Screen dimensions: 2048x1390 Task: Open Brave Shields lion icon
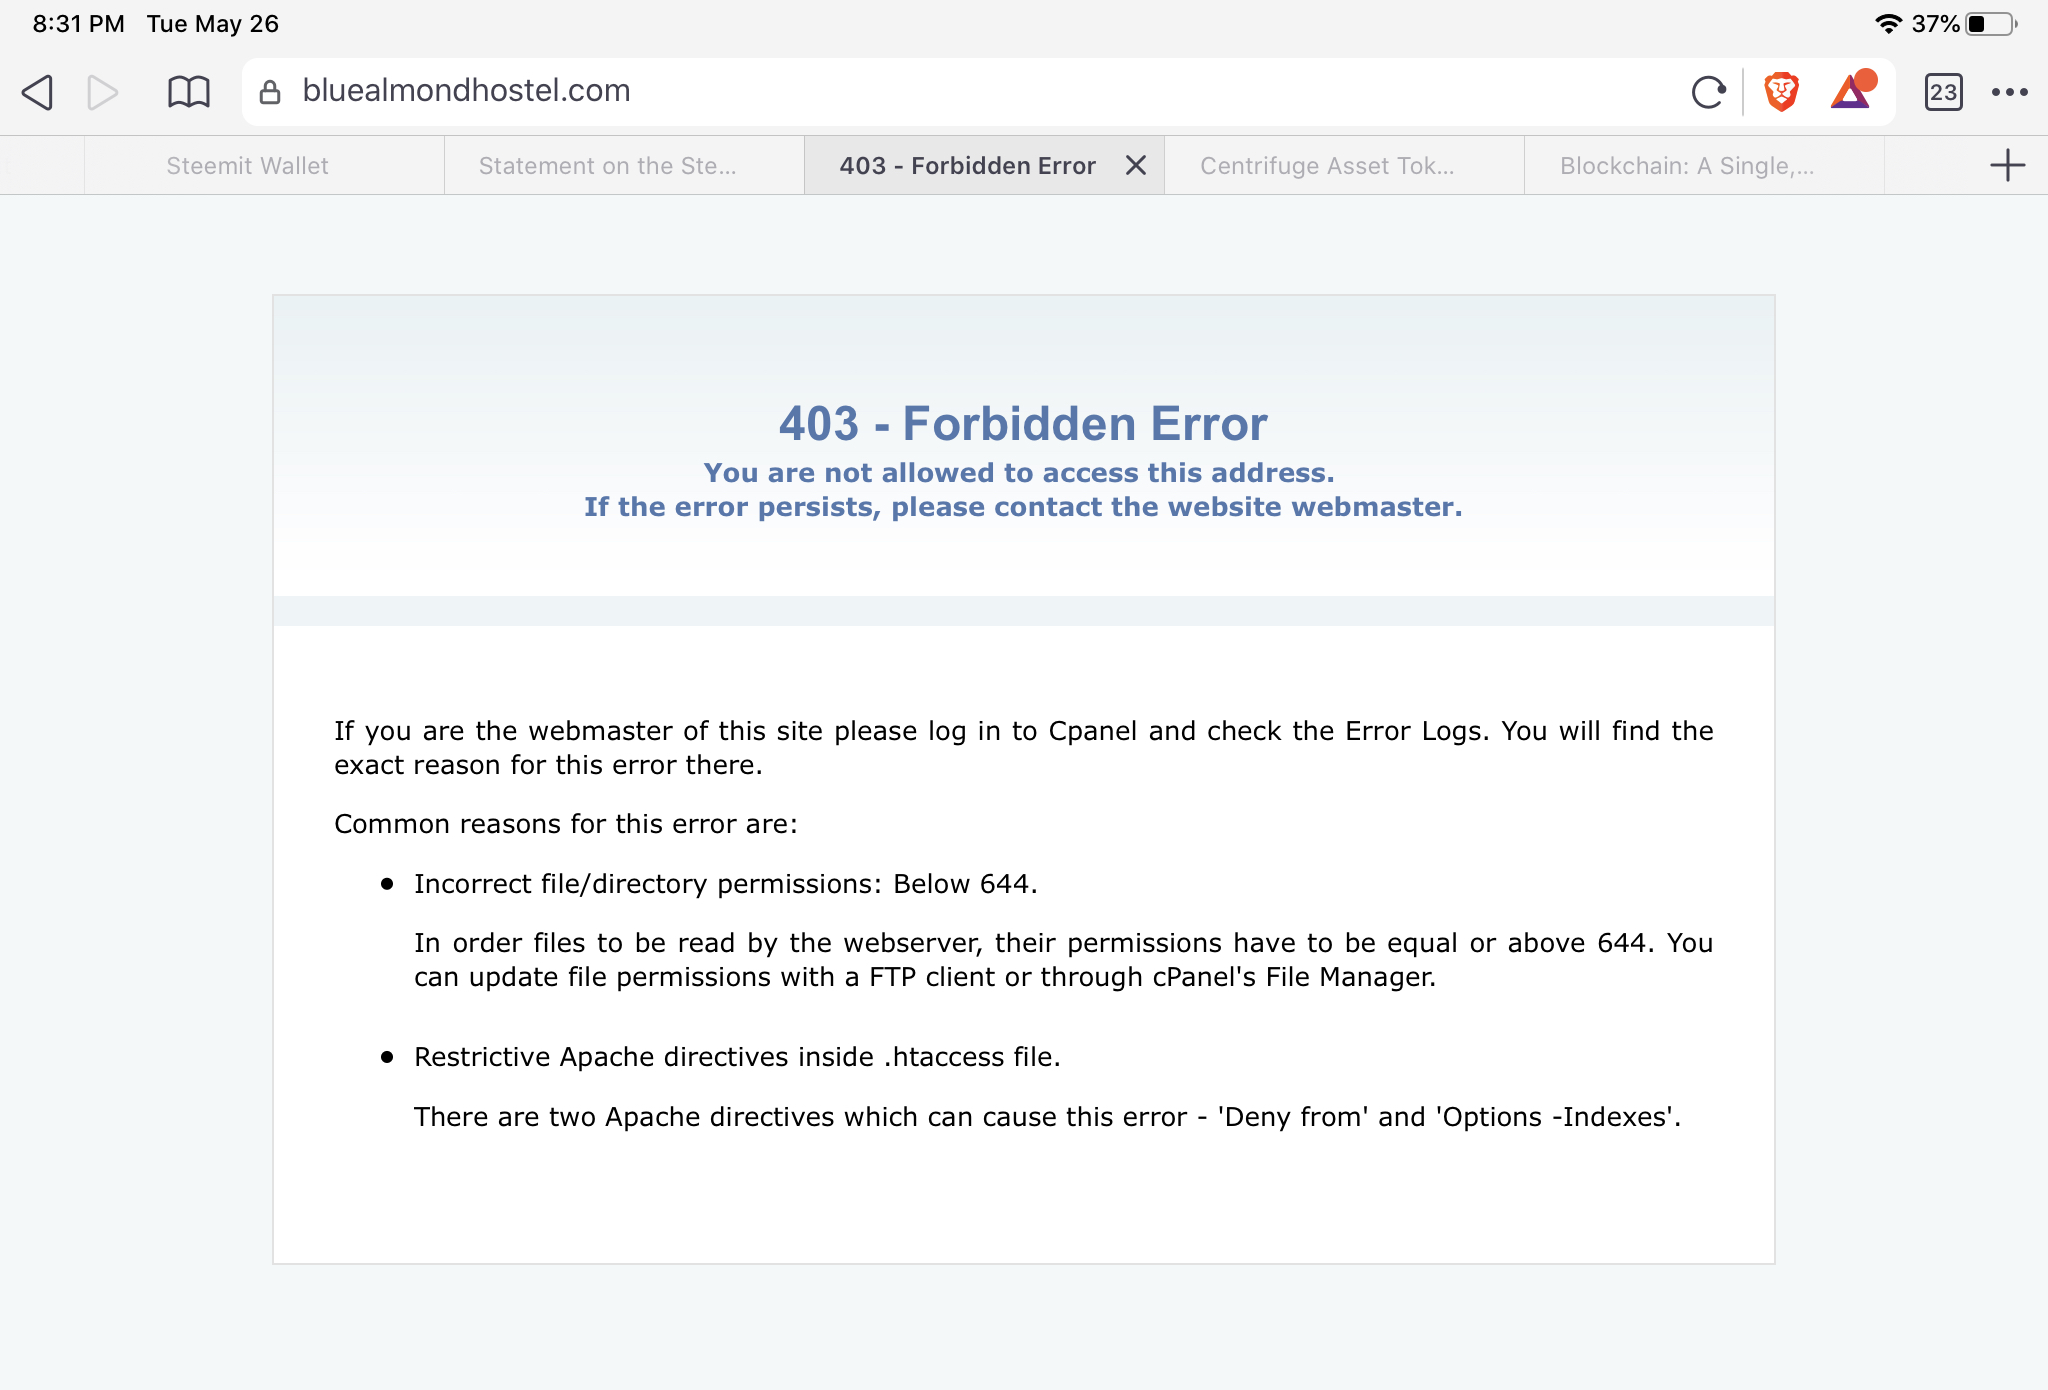point(1781,92)
